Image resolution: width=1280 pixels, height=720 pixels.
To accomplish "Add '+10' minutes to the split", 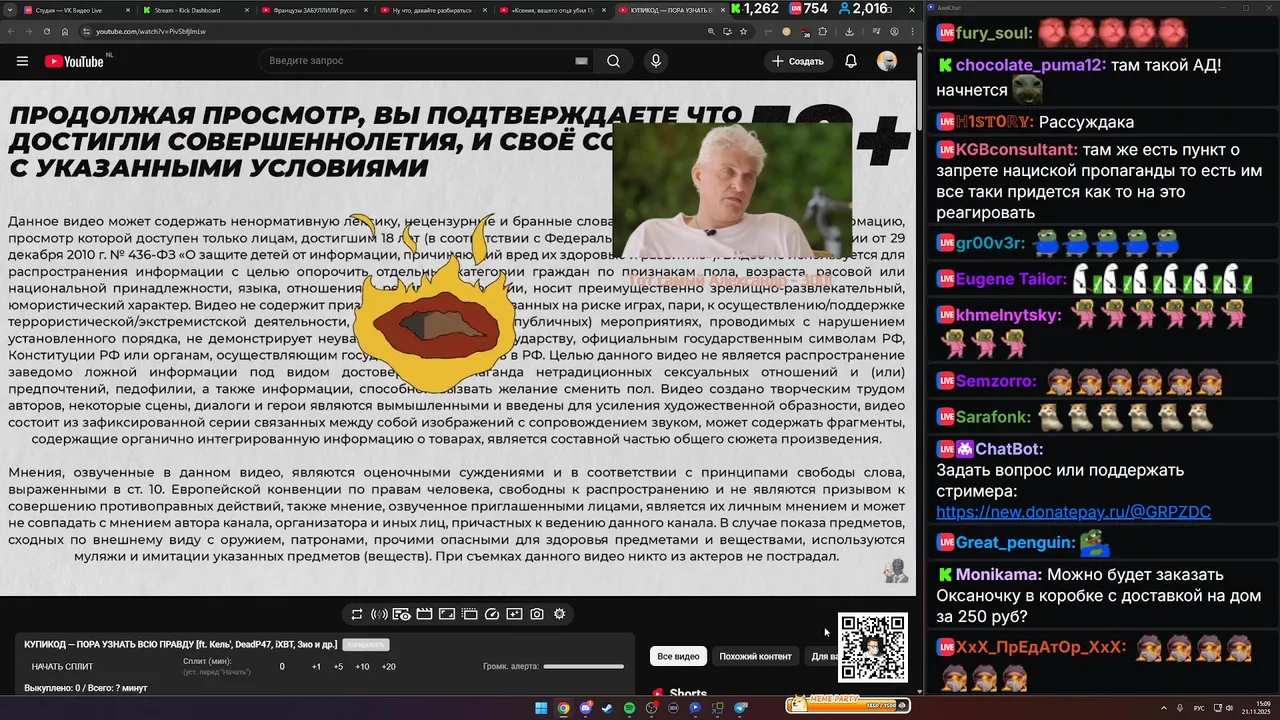I will click(x=362, y=667).
